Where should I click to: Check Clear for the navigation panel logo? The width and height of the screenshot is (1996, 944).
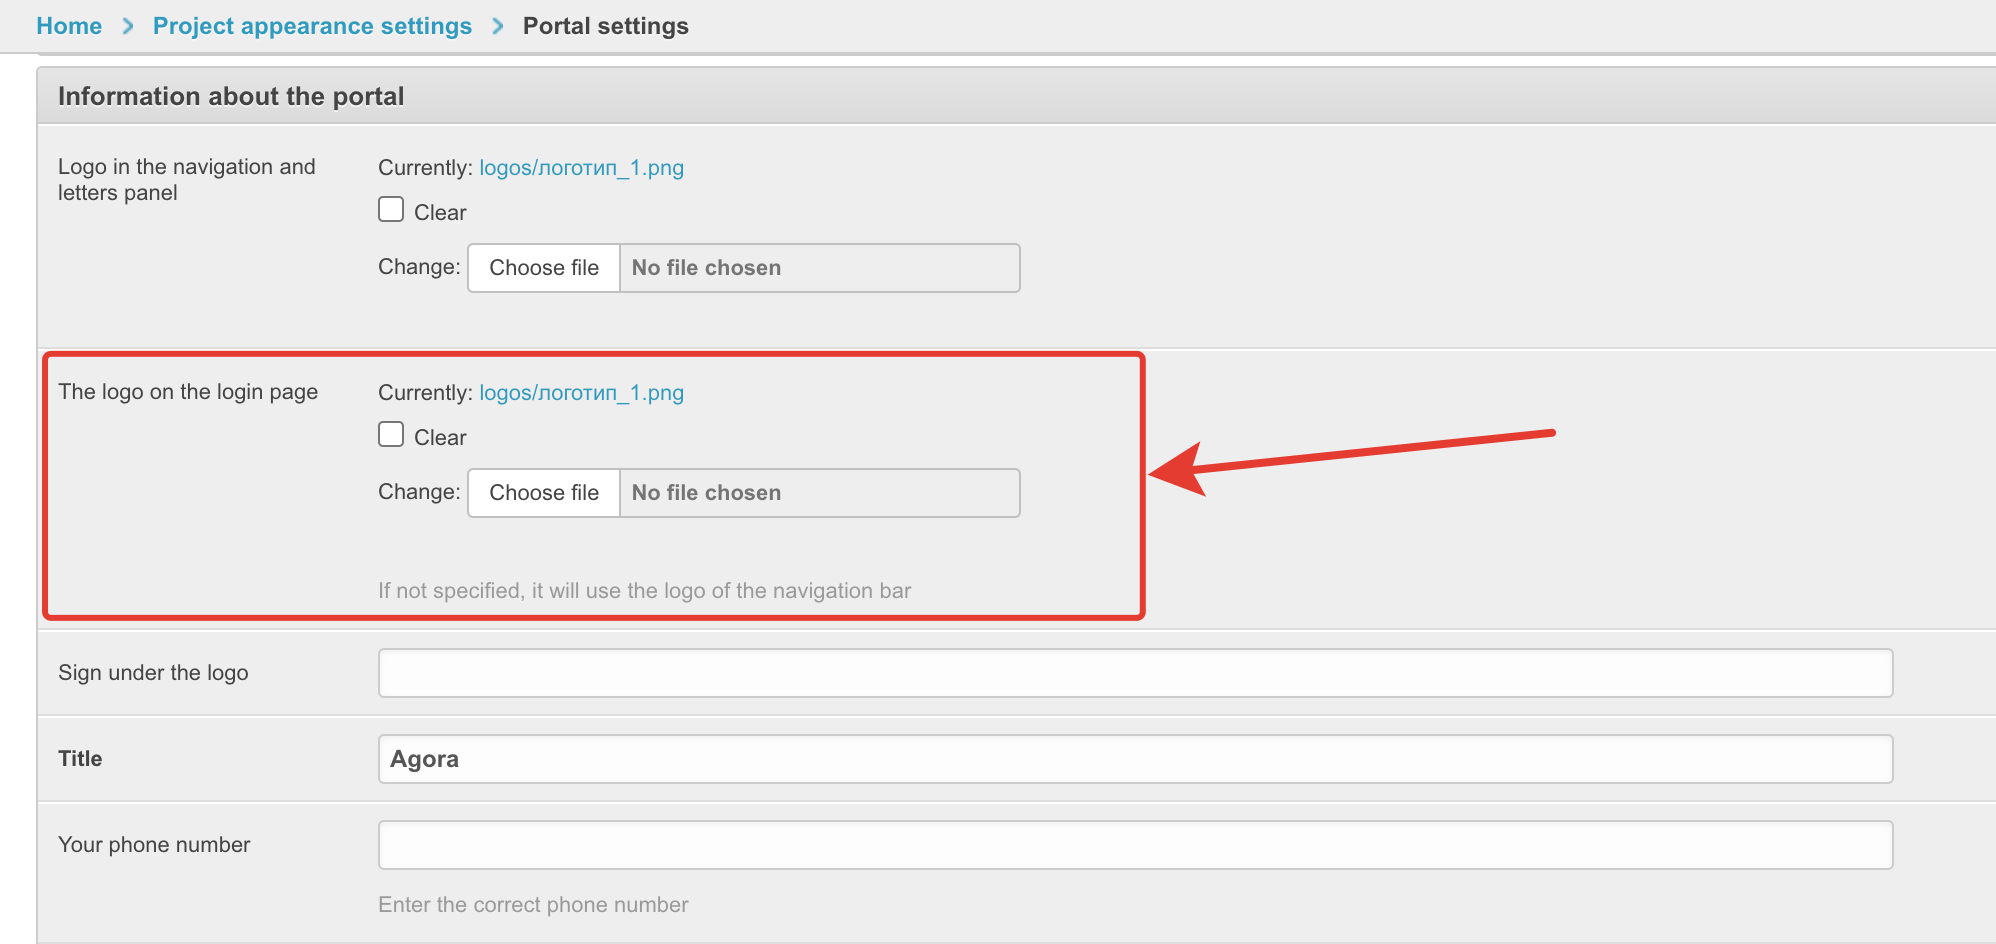coord(391,210)
